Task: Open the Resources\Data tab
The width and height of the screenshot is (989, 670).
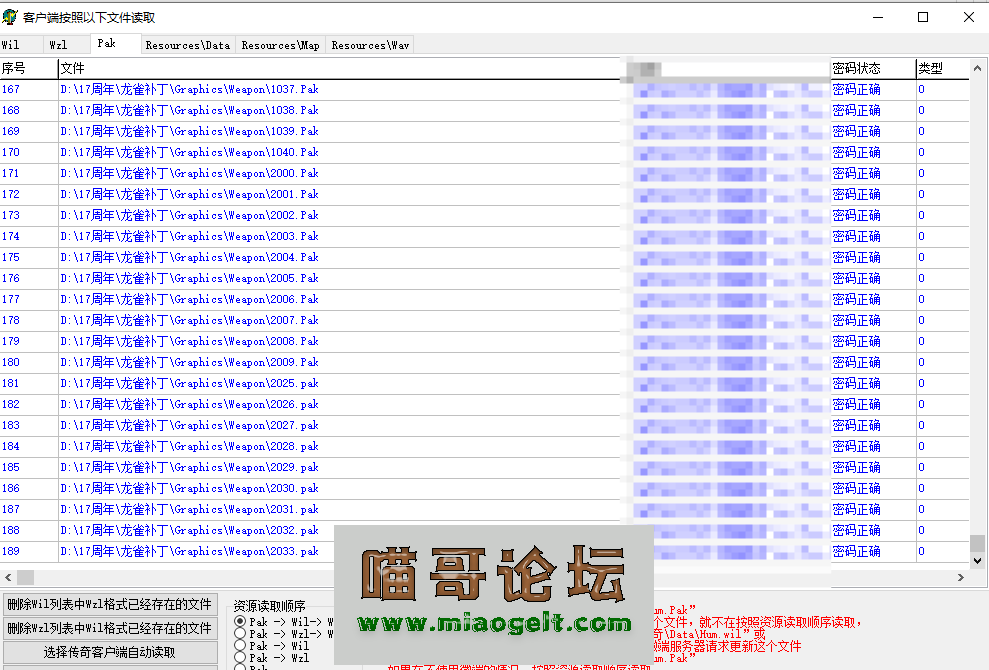Action: (188, 44)
